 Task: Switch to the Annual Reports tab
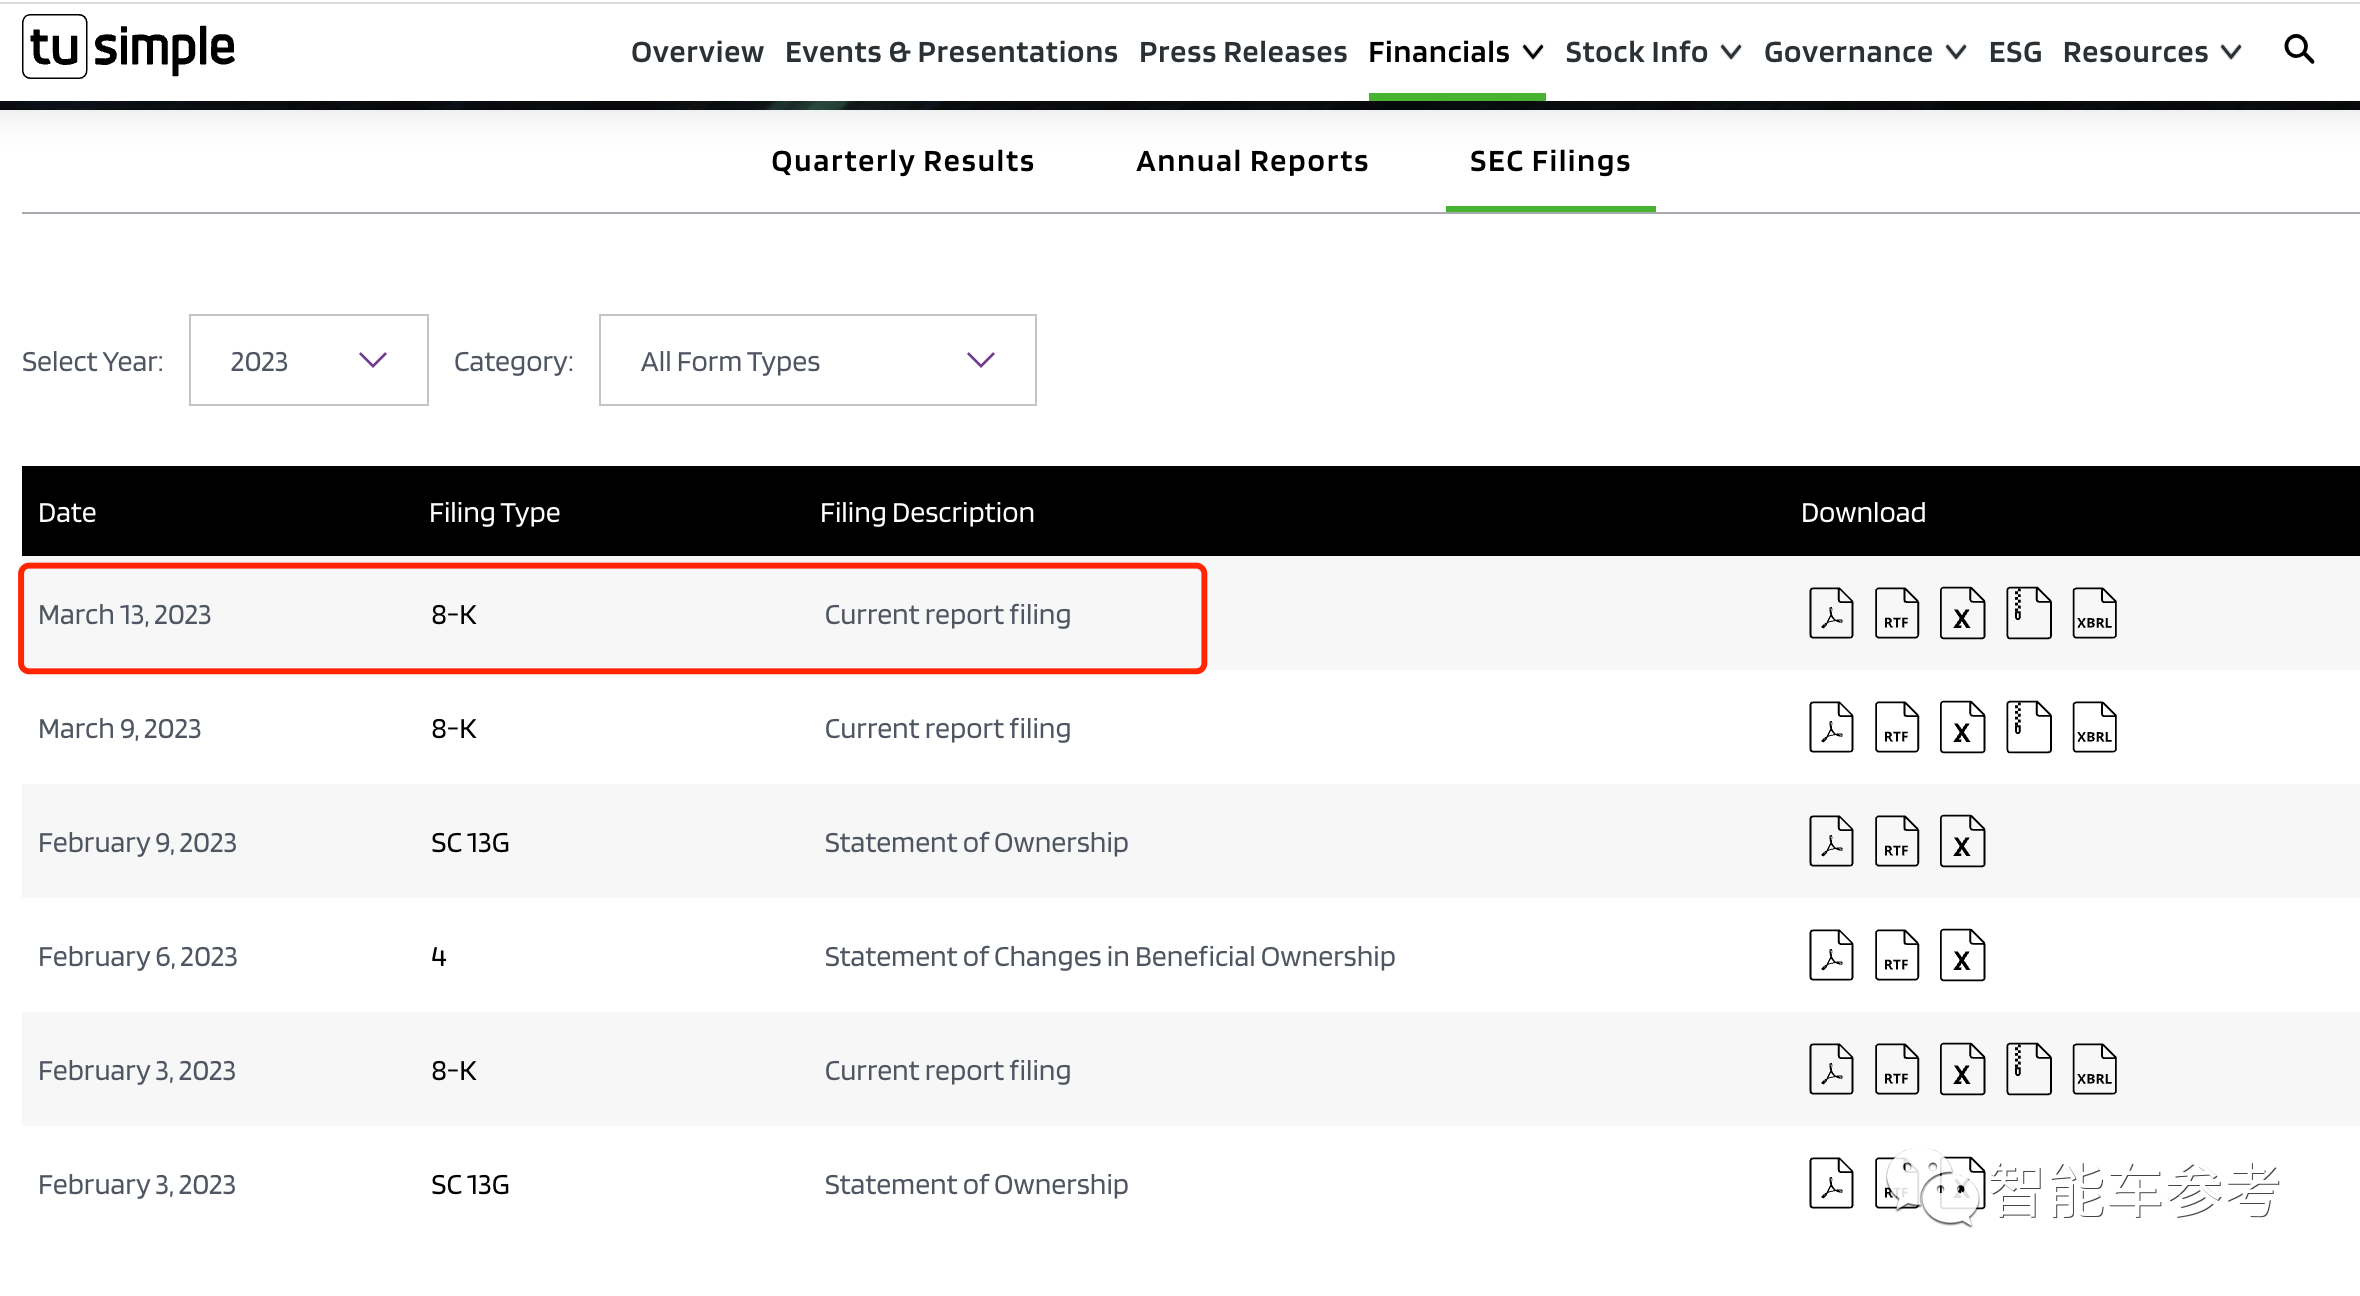coord(1253,160)
